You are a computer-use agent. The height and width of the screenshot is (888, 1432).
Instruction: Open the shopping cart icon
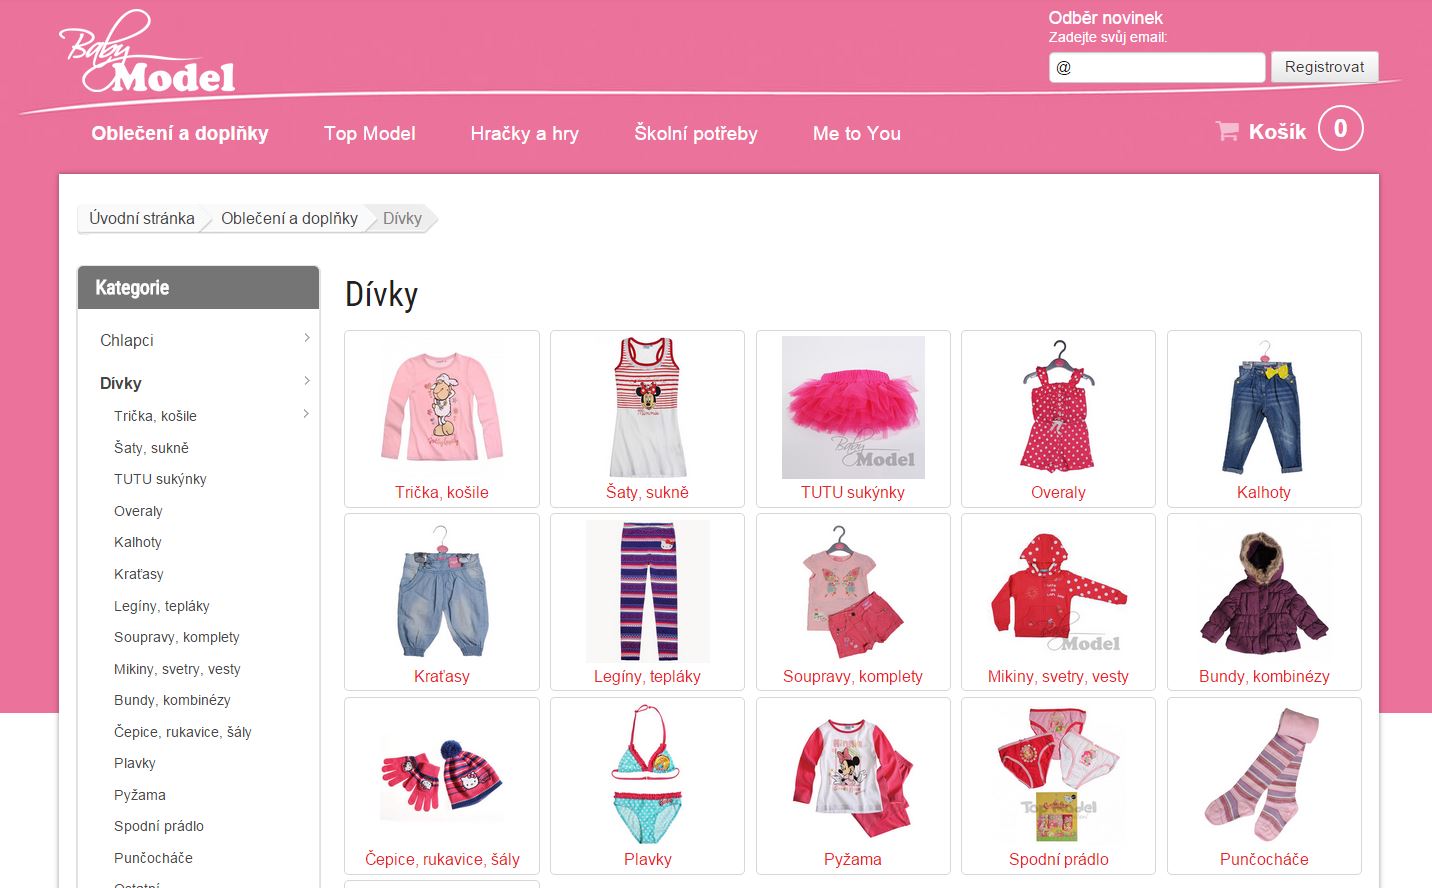[x=1226, y=131]
